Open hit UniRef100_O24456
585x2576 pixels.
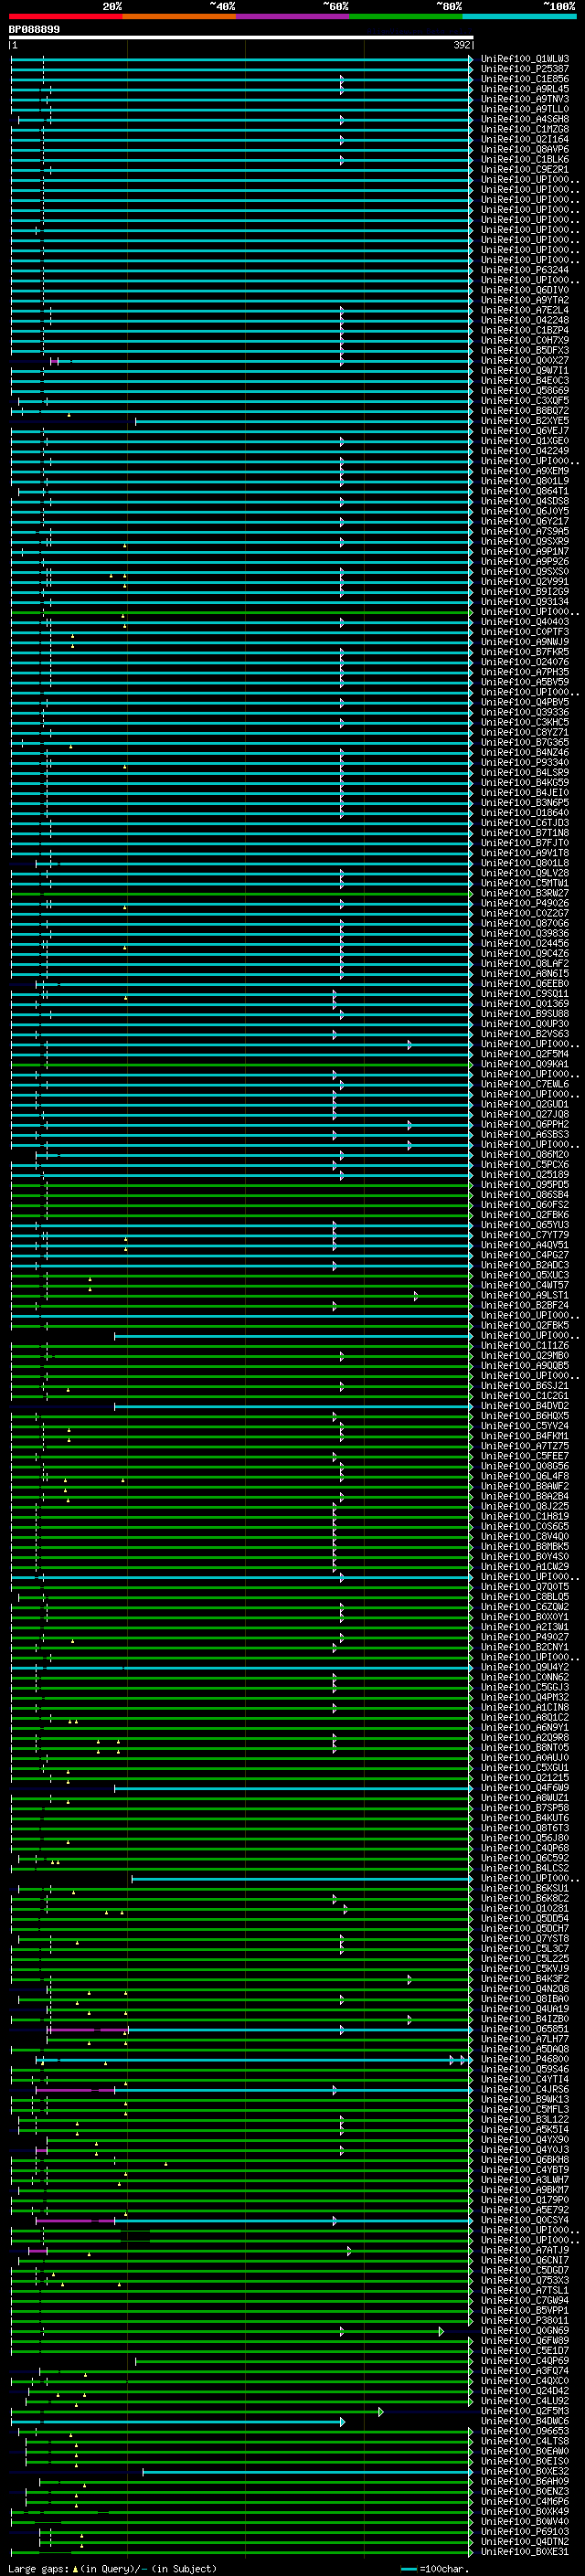(525, 944)
